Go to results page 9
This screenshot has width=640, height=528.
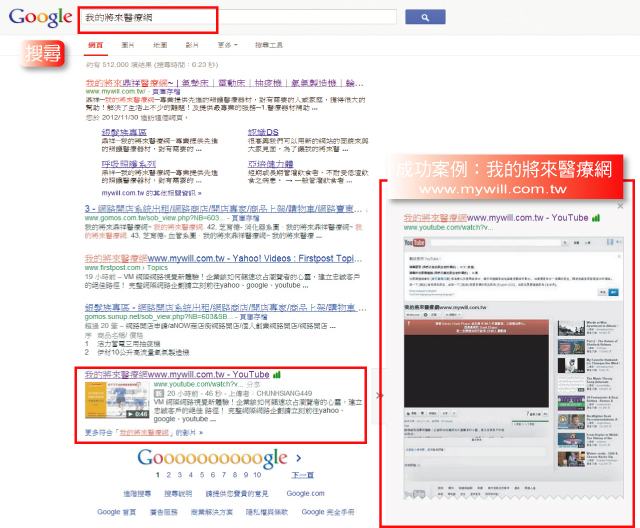(x=246, y=475)
